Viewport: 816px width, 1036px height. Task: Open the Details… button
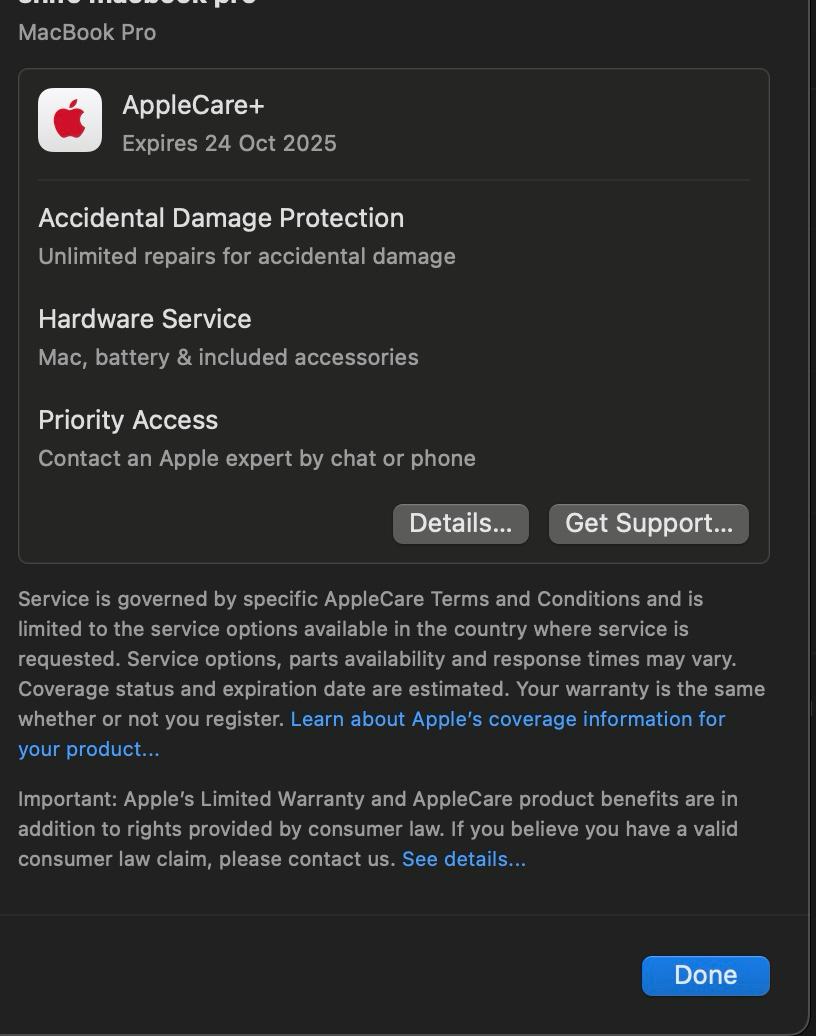point(461,523)
